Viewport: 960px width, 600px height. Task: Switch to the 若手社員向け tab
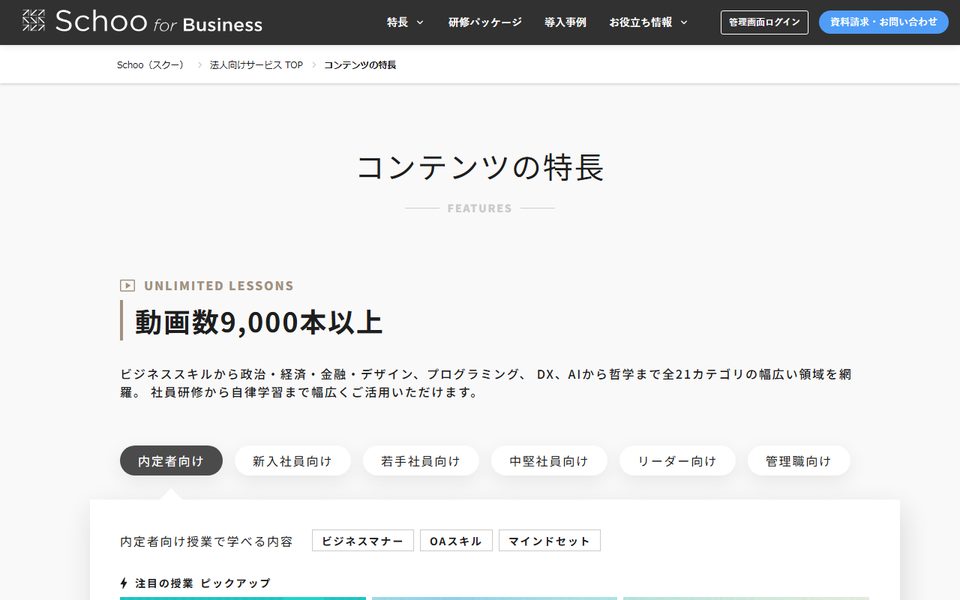pyautogui.click(x=421, y=460)
